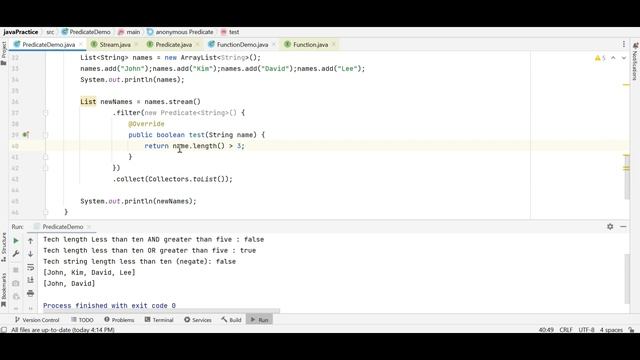
Task: Click the dump threads camera icon
Action: pos(16,283)
